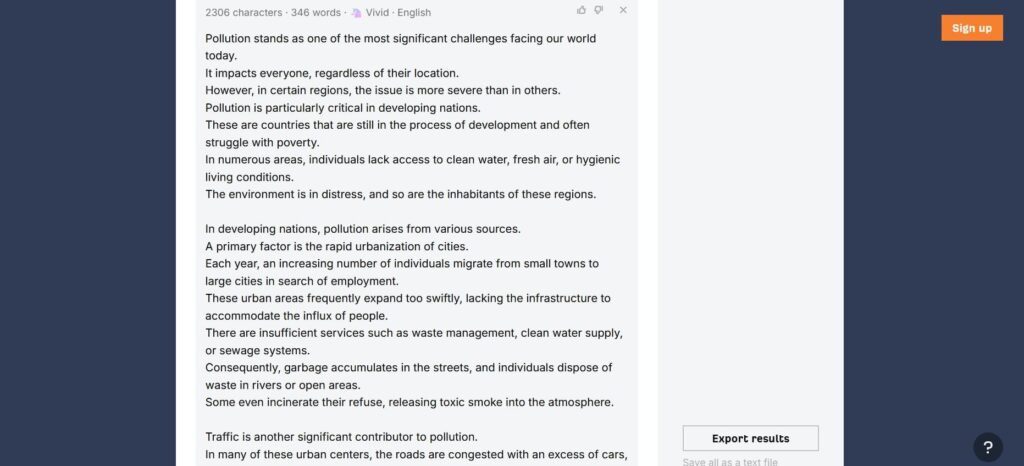The width and height of the screenshot is (1024, 466).
Task: Click the line "In developing nations, pollution arises"
Action: [363, 229]
